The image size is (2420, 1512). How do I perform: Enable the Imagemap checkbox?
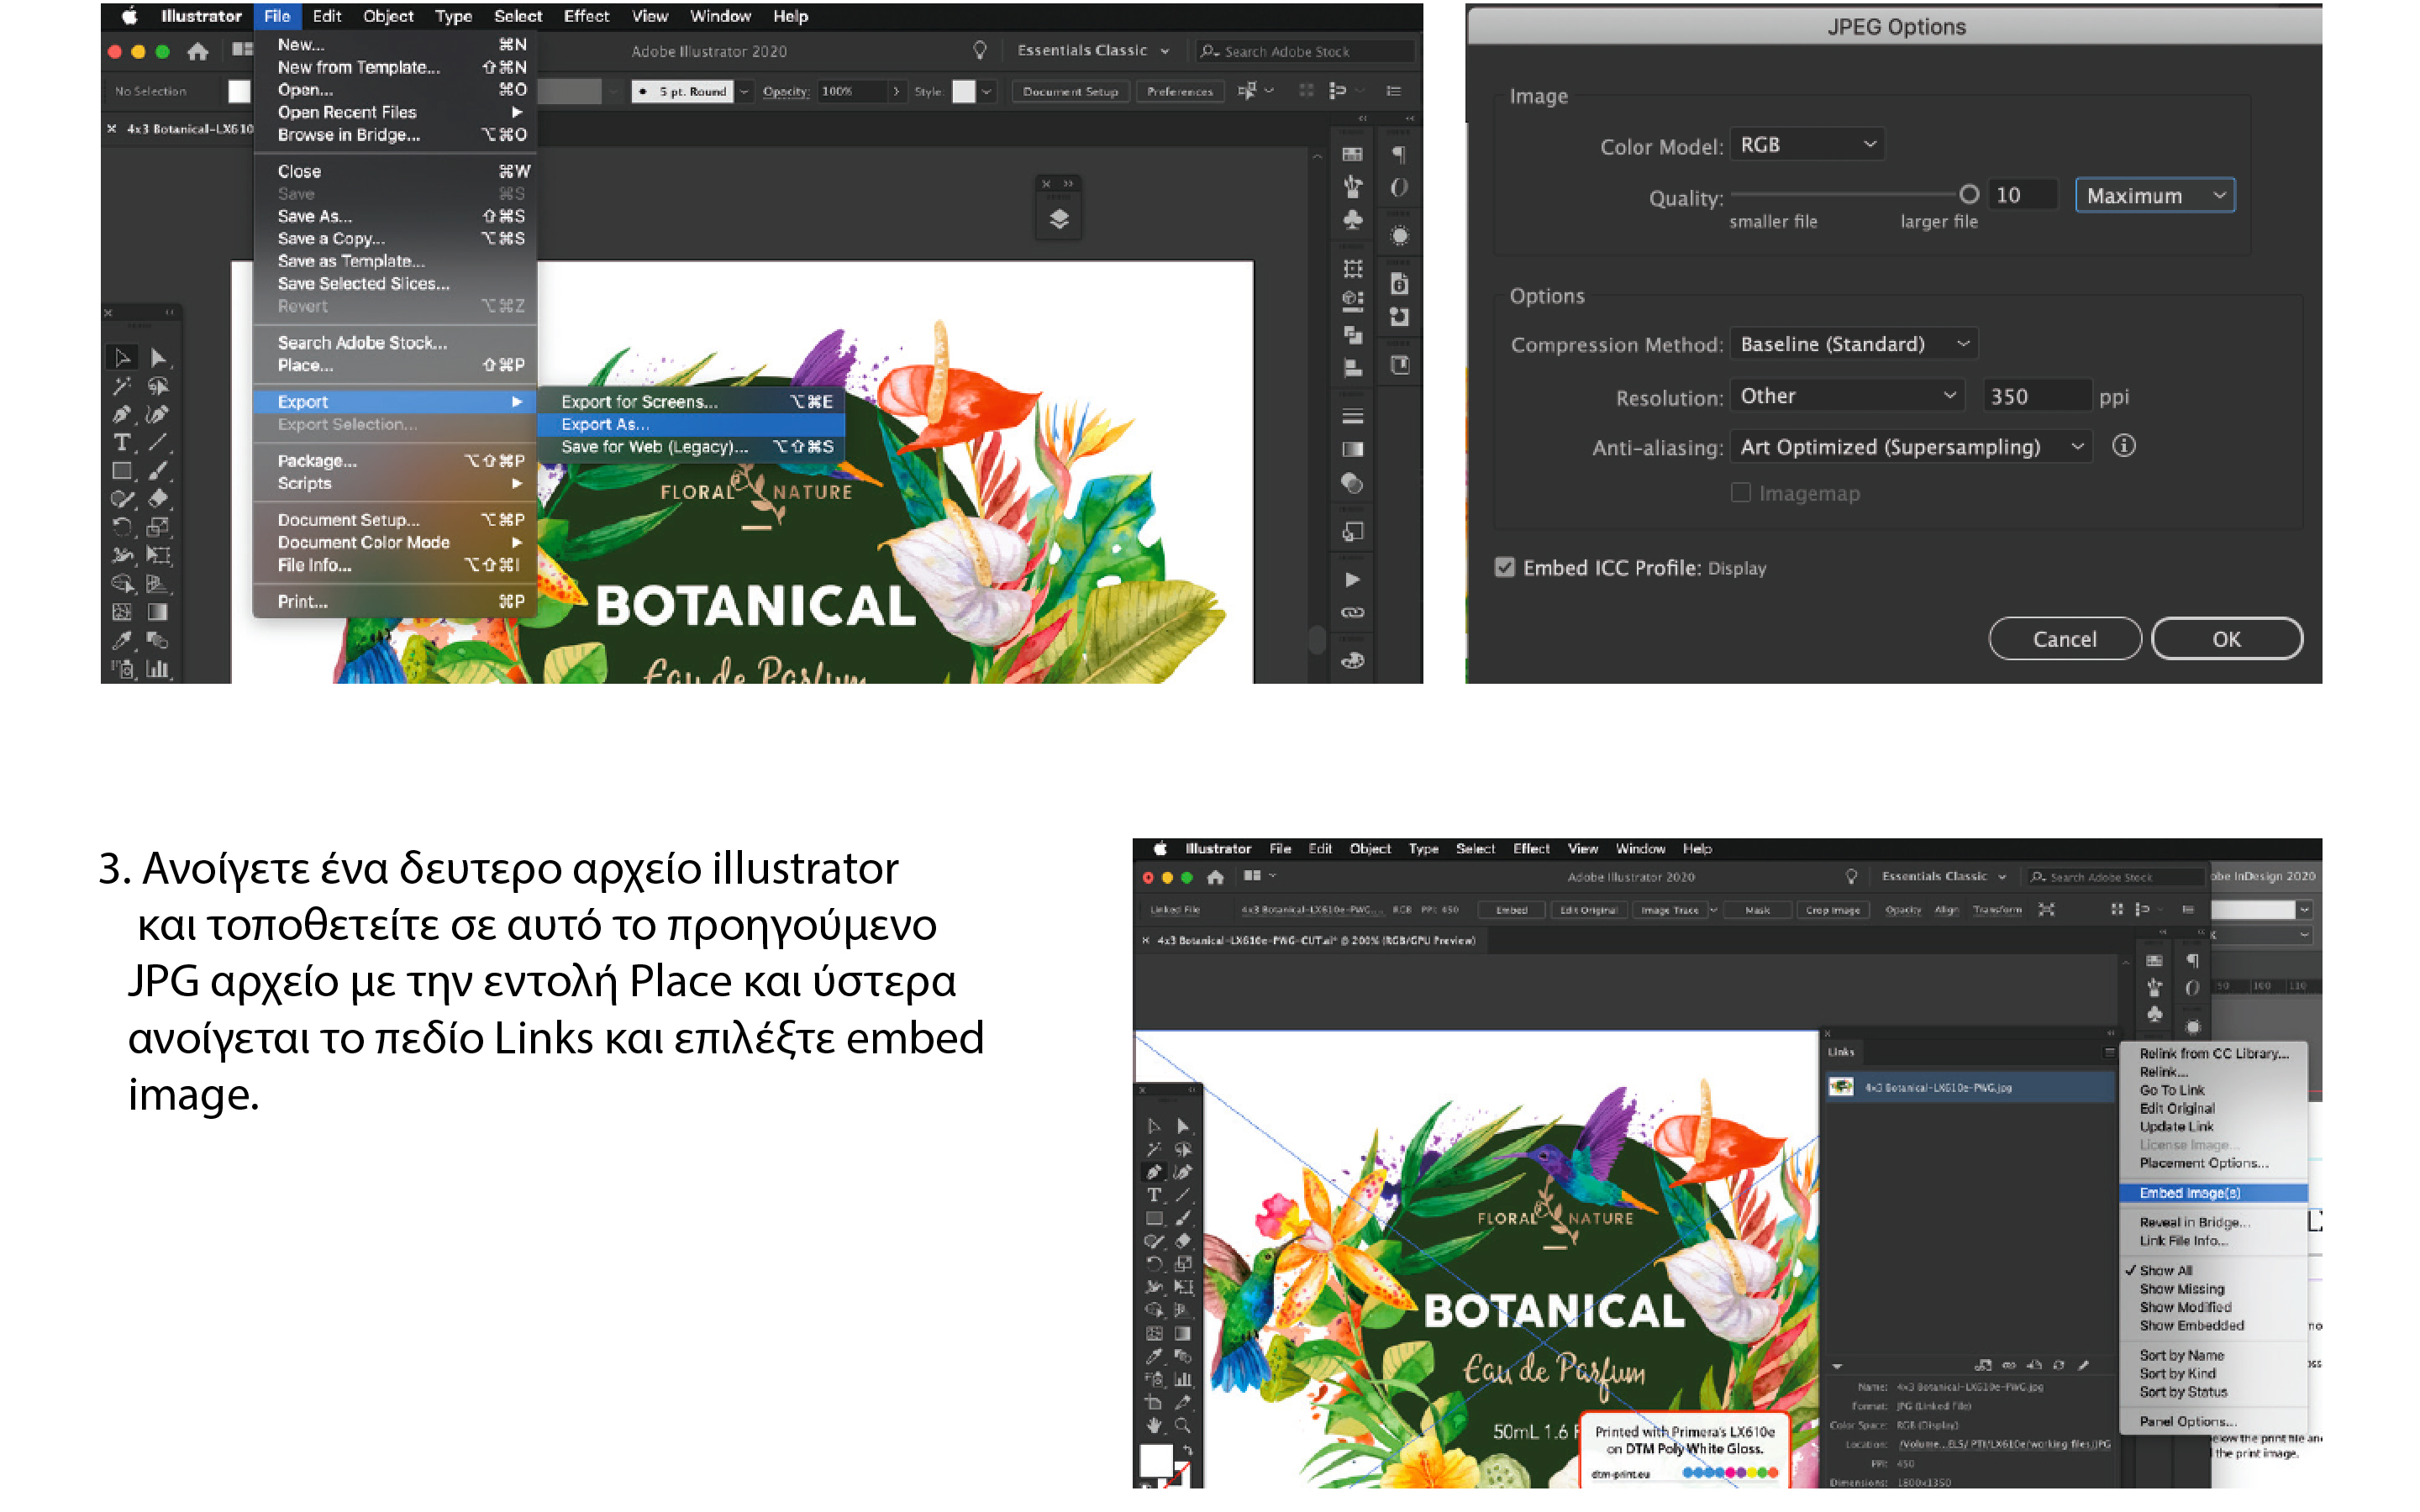[1741, 493]
